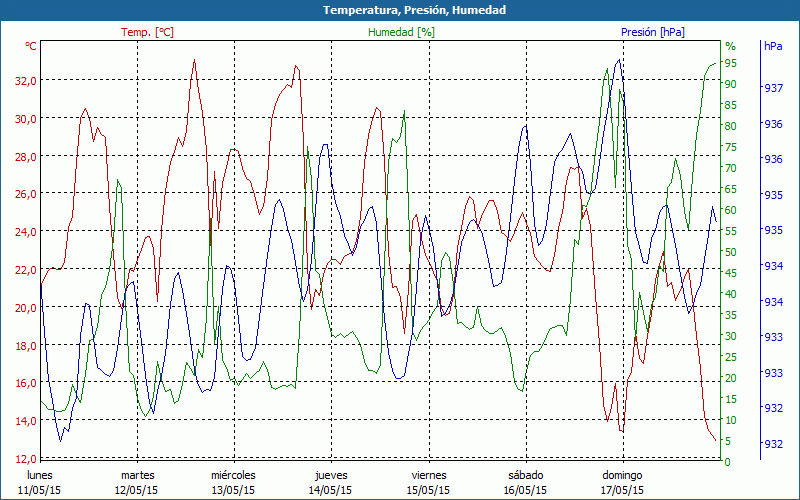This screenshot has height=500, width=800.
Task: Click the 937 pressure axis tick
Action: [773, 88]
